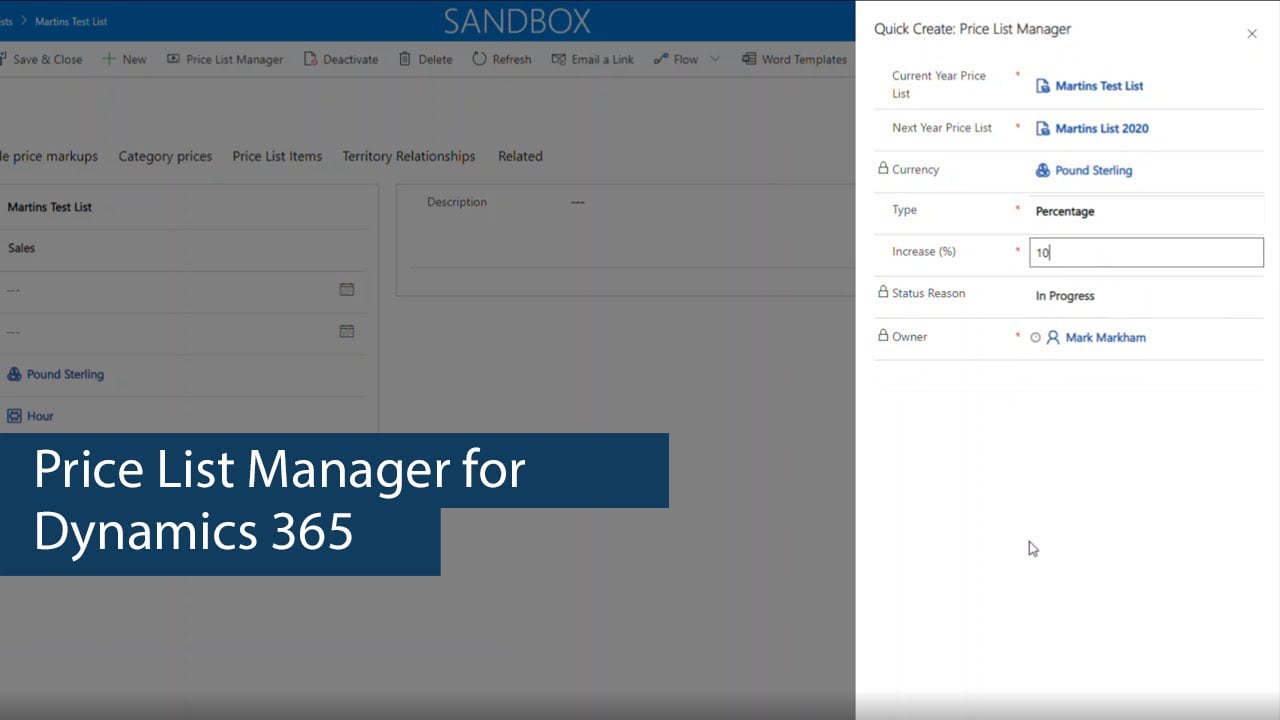
Task: Click the person icon beside Mark Markham
Action: (1053, 338)
